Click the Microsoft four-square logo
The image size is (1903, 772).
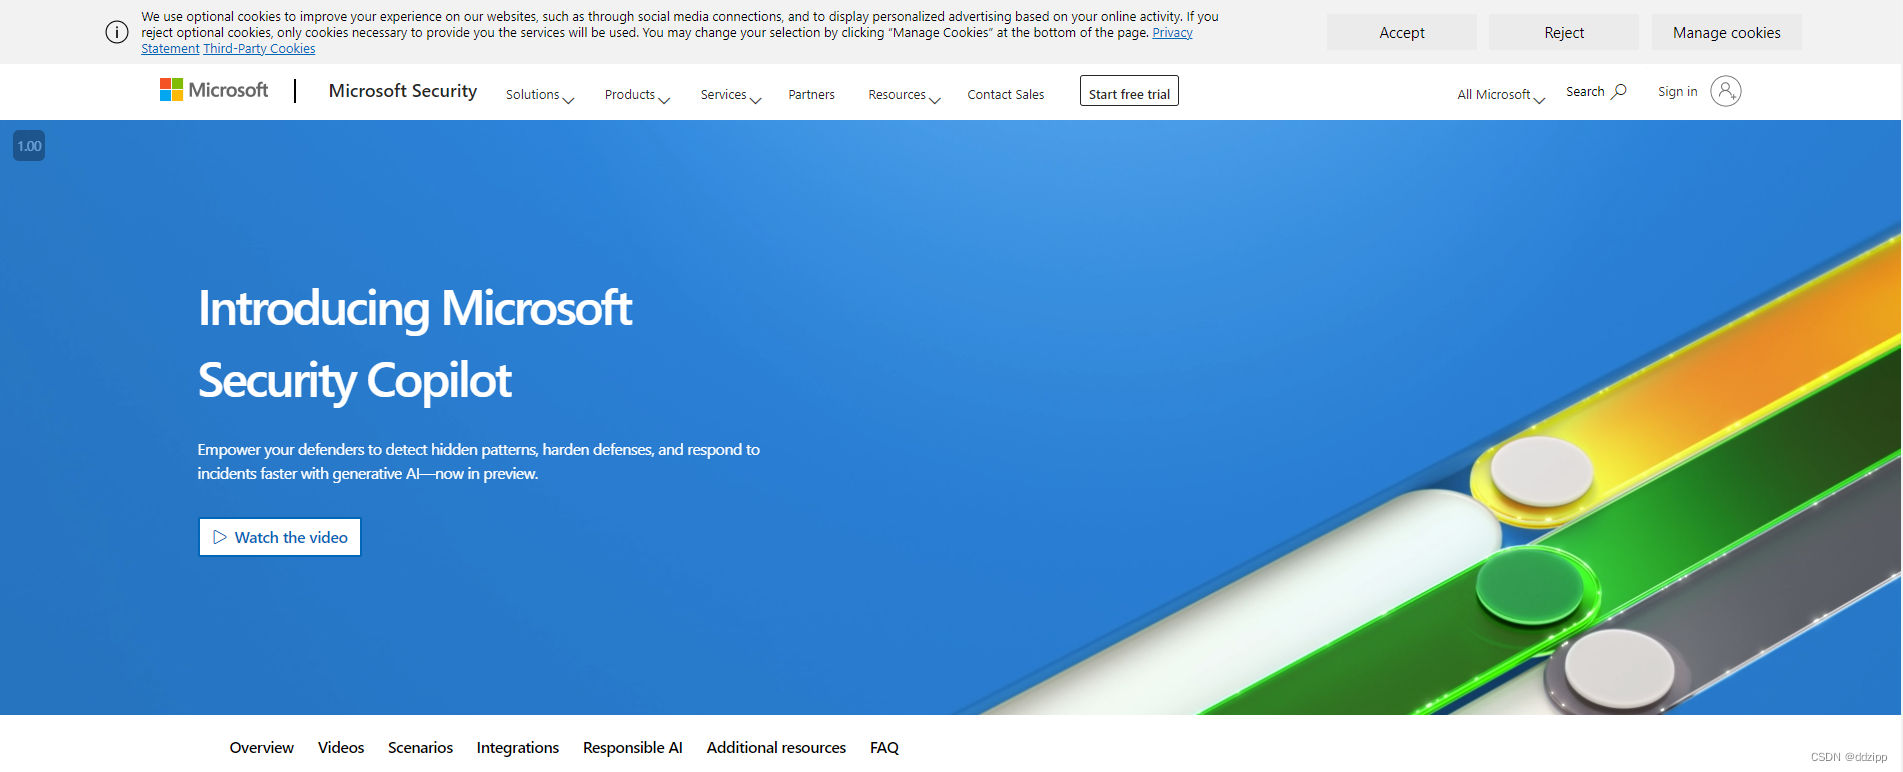click(171, 90)
